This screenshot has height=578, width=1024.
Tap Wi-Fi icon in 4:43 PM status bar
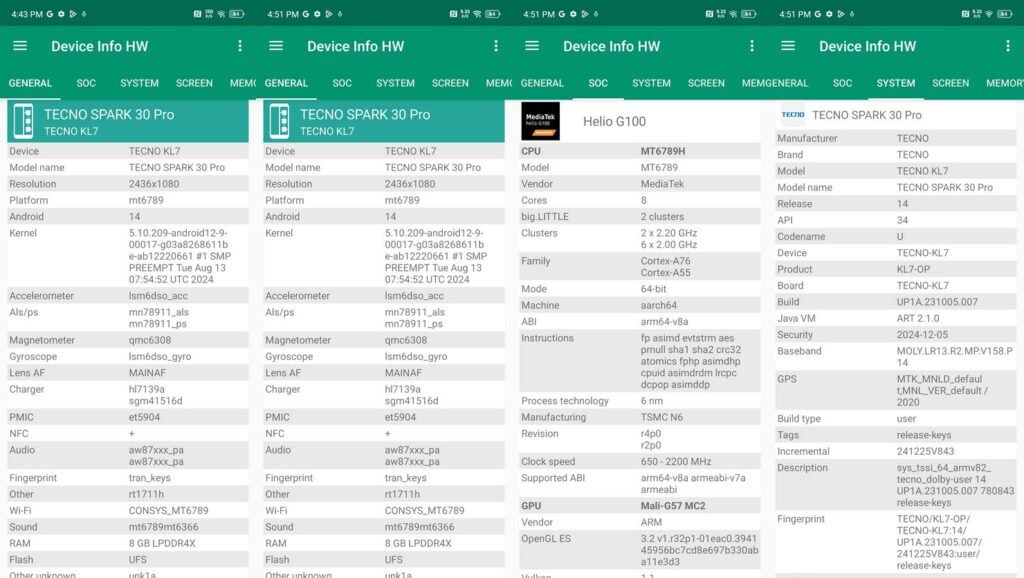click(x=221, y=14)
